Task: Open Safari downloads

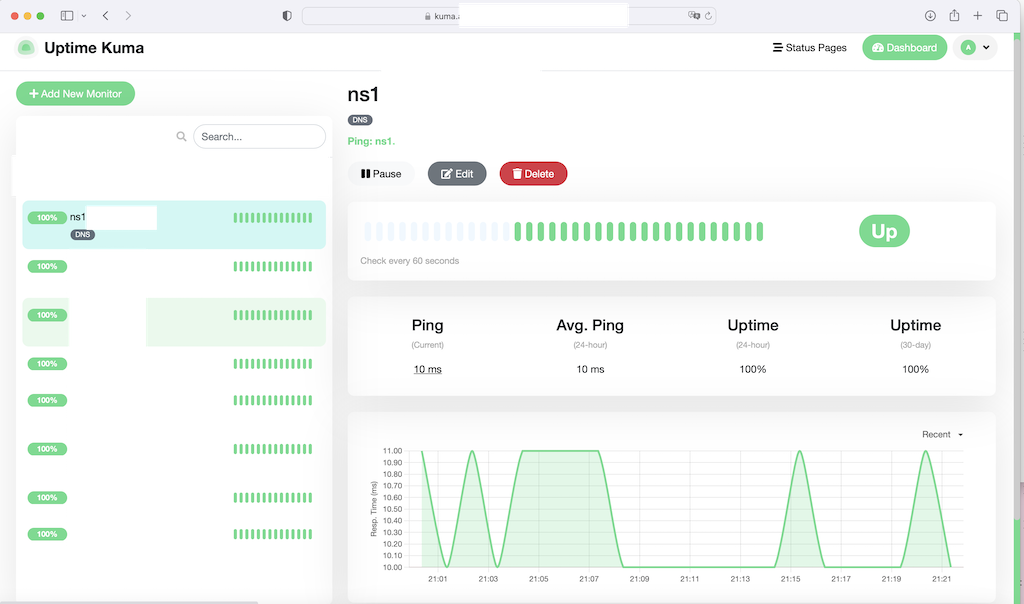Action: coord(930,16)
